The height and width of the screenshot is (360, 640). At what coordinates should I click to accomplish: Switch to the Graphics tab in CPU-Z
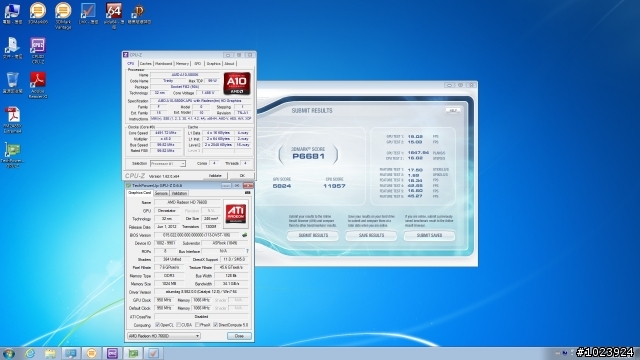[x=213, y=64]
